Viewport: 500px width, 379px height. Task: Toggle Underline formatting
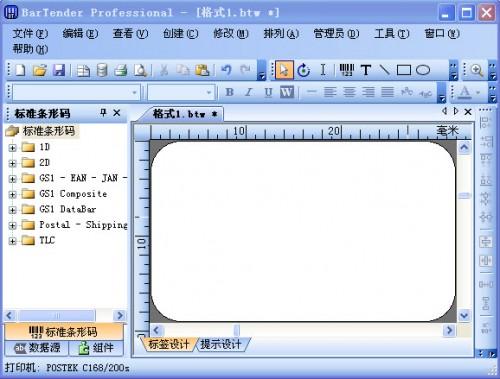[268, 92]
